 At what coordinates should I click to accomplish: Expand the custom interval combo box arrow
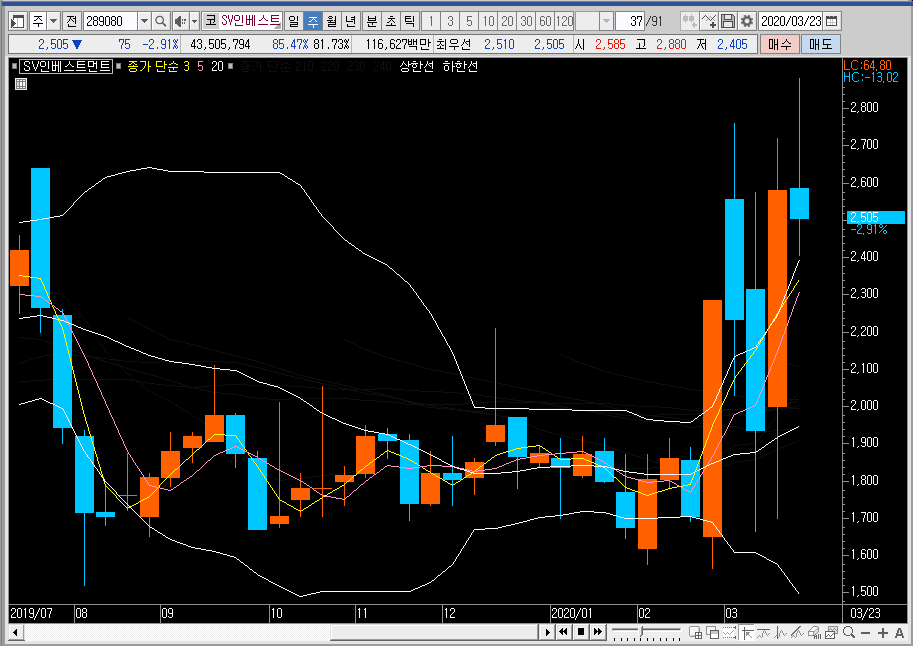coord(606,22)
